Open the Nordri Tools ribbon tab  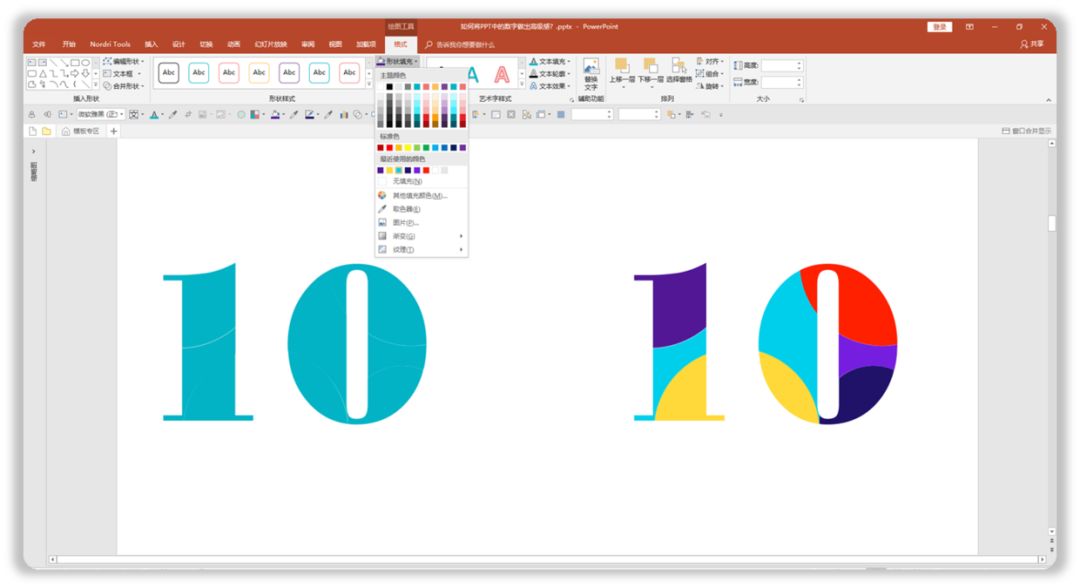(110, 44)
